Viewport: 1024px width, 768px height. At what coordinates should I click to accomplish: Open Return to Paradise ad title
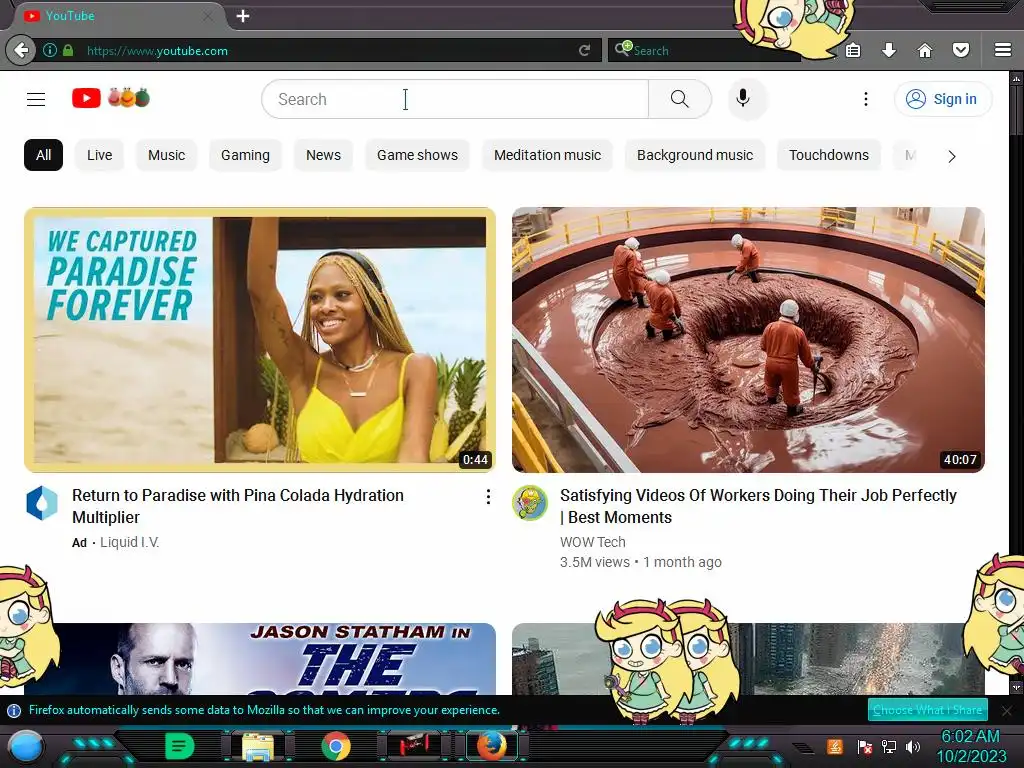coord(238,506)
